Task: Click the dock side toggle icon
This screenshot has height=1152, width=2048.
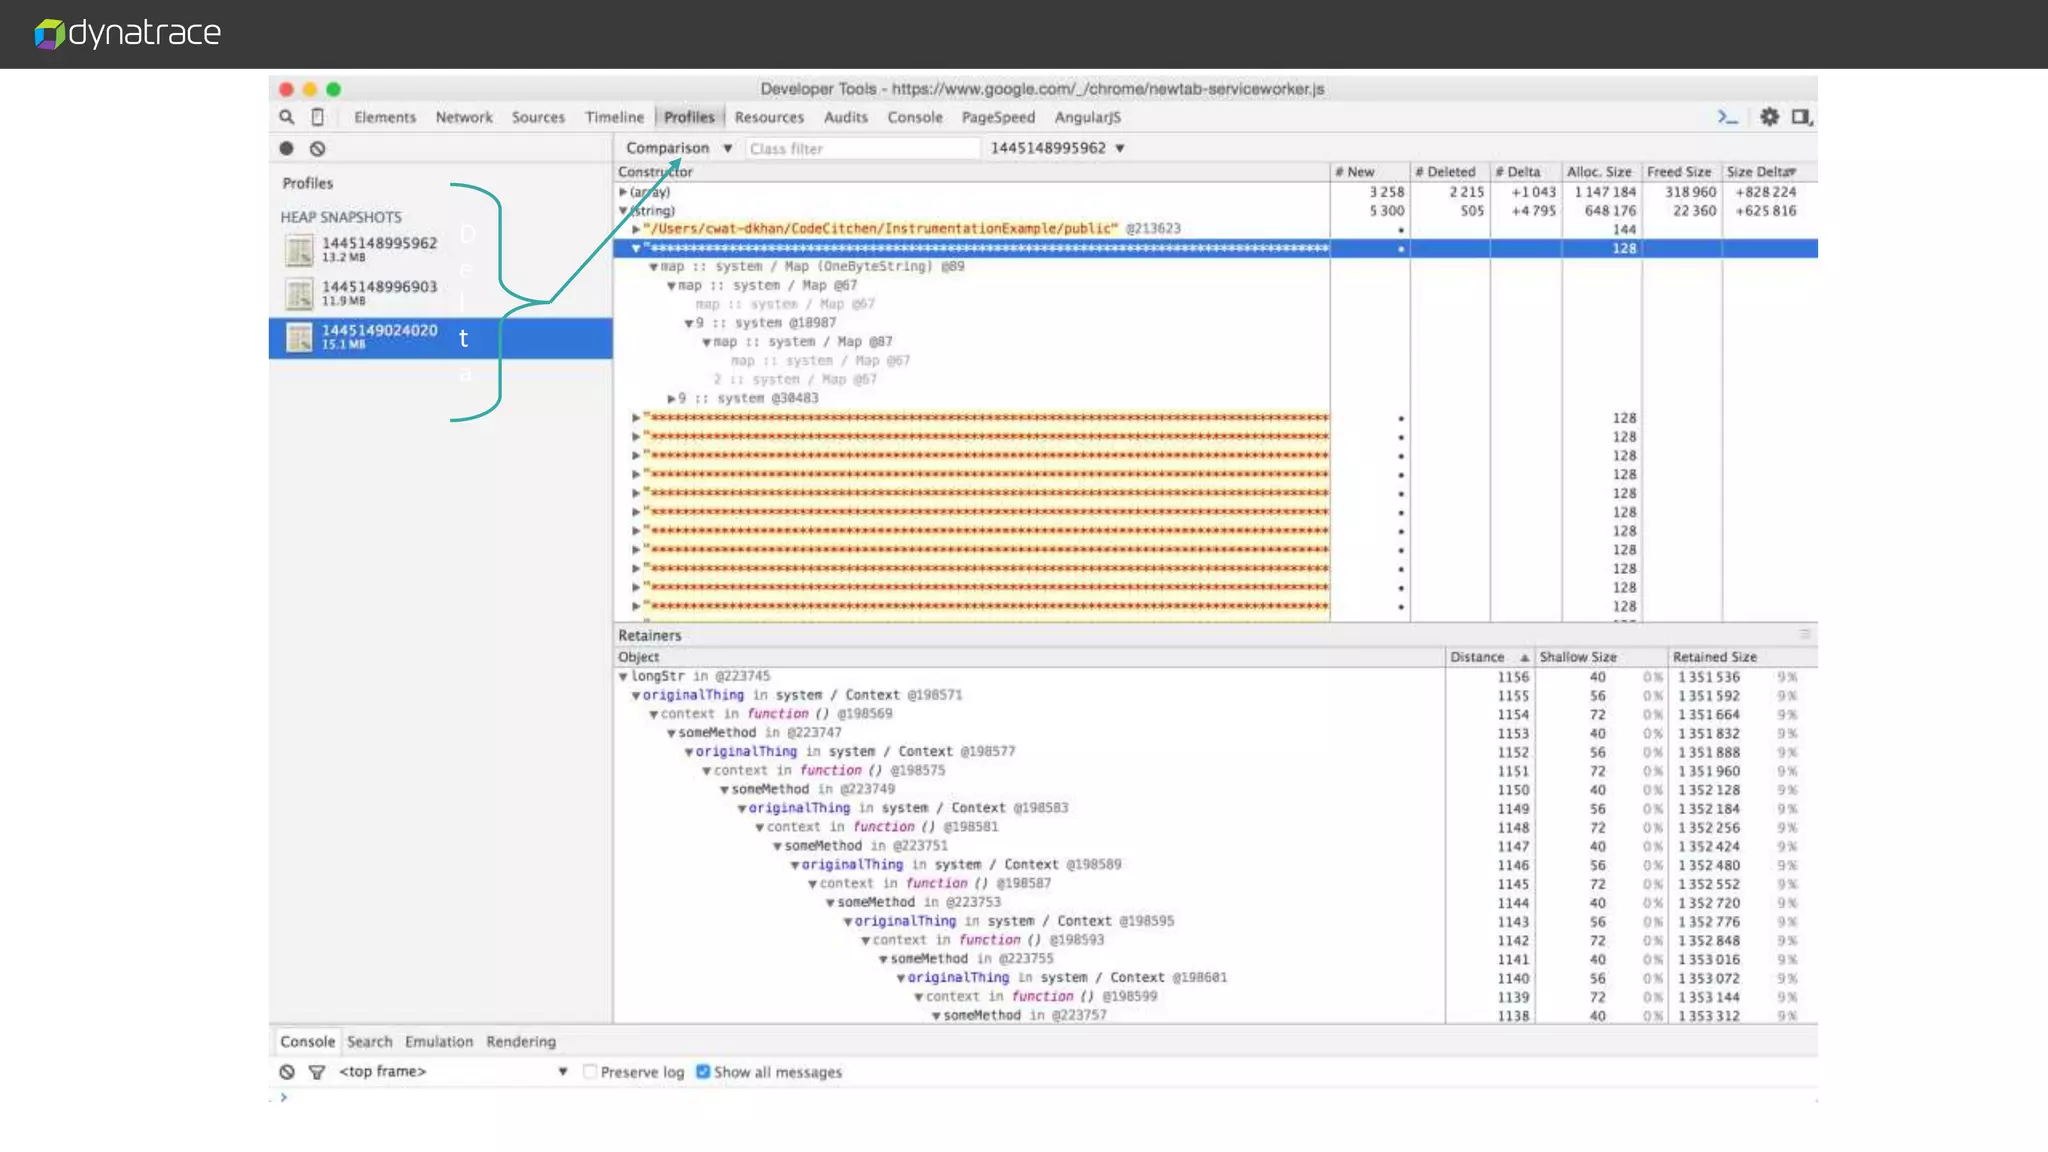Action: tap(1801, 117)
